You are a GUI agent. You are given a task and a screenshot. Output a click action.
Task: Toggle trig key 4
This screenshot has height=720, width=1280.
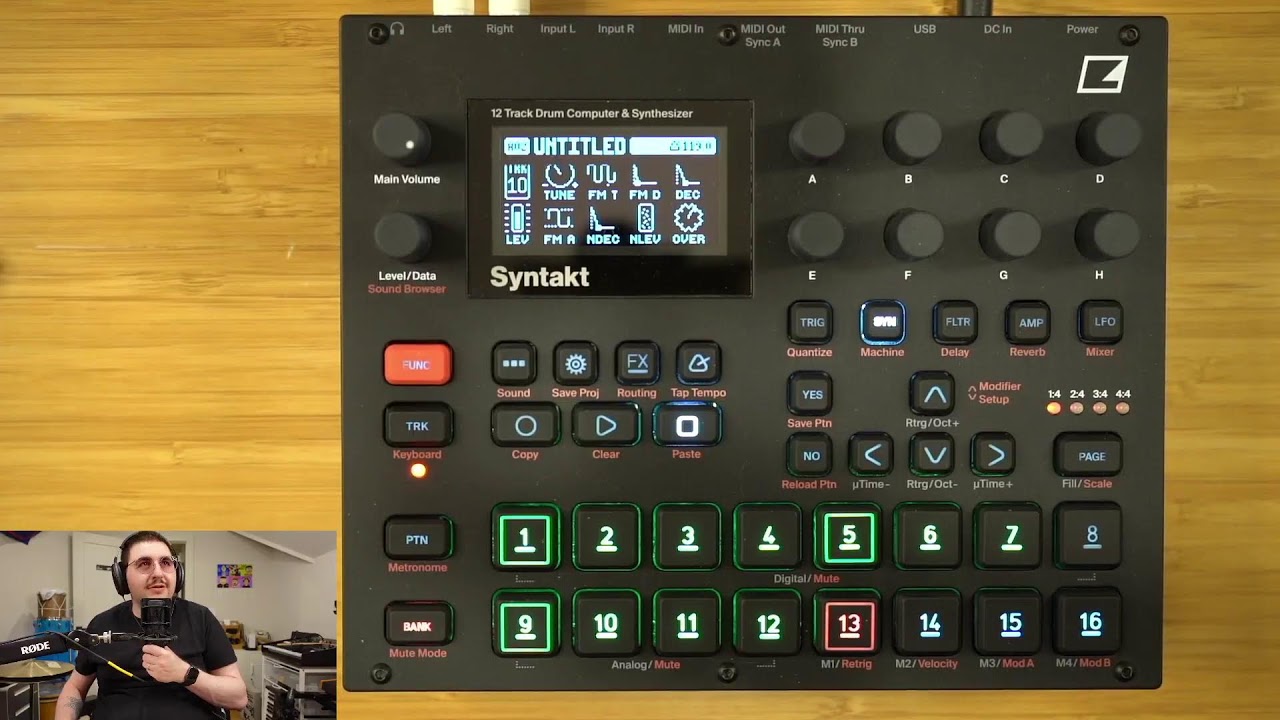click(768, 540)
